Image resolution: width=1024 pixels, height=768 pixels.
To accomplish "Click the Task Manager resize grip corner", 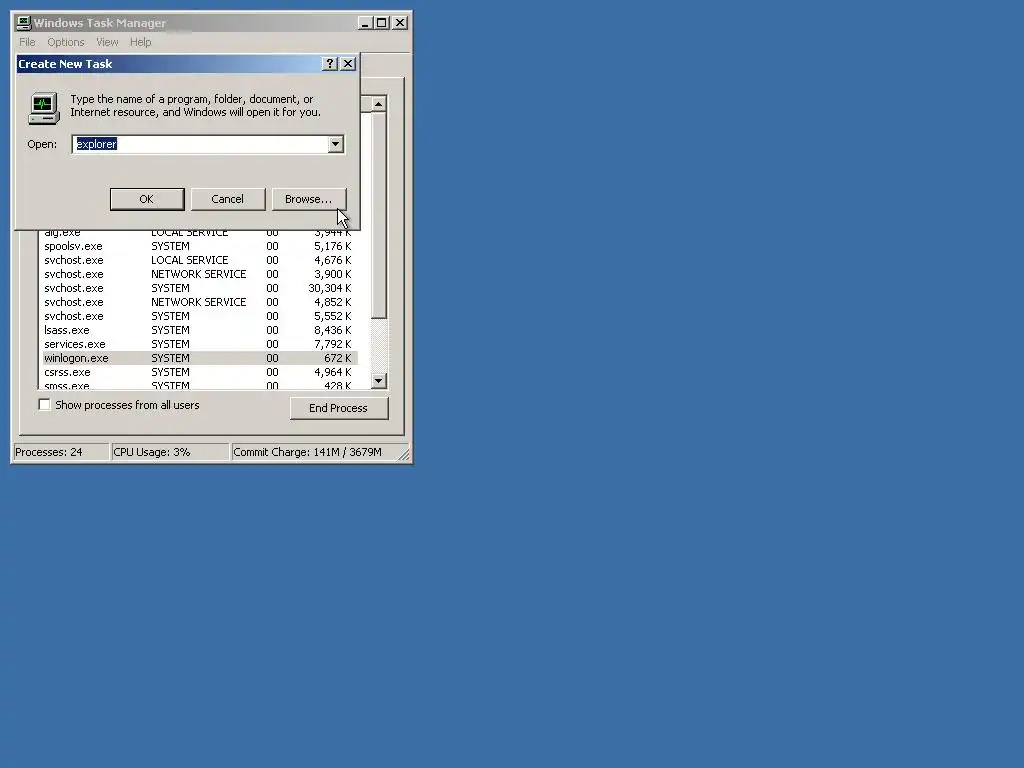I will tap(404, 455).
